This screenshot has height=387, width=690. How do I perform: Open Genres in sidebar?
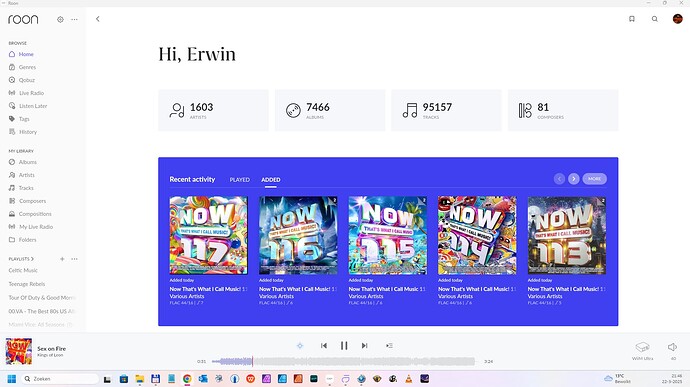click(x=22, y=67)
